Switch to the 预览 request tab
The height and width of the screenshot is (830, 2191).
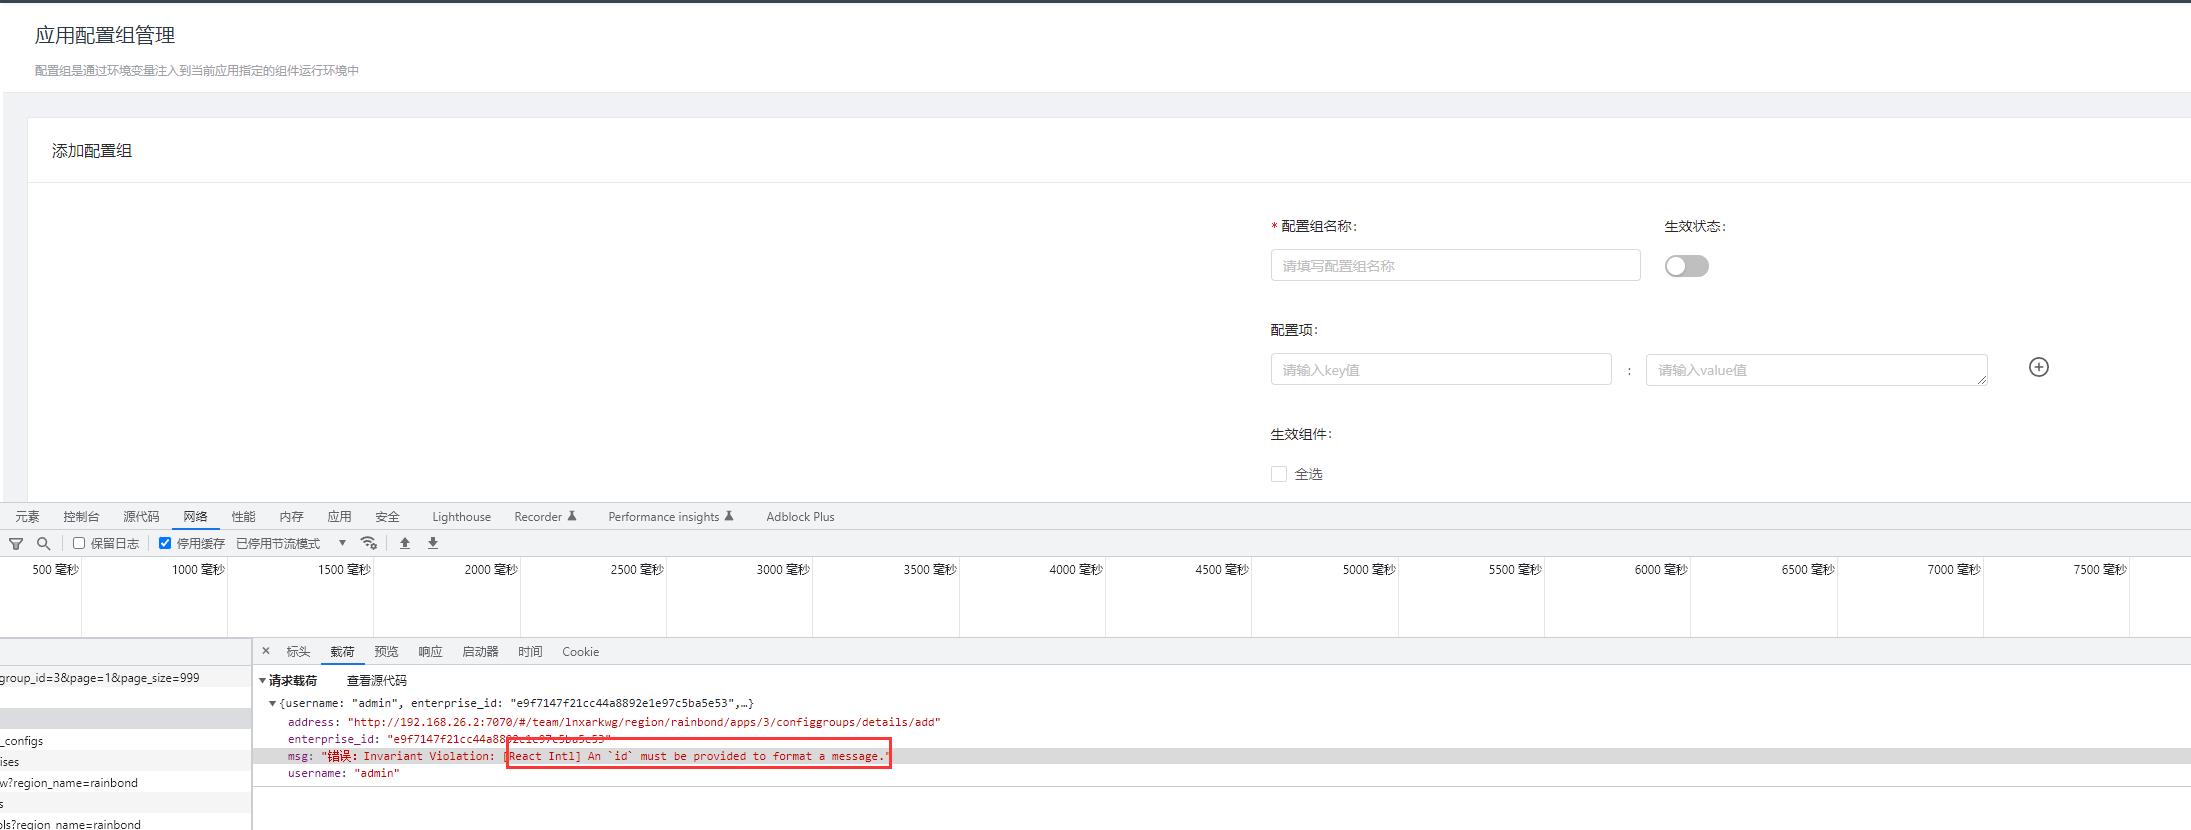386,652
